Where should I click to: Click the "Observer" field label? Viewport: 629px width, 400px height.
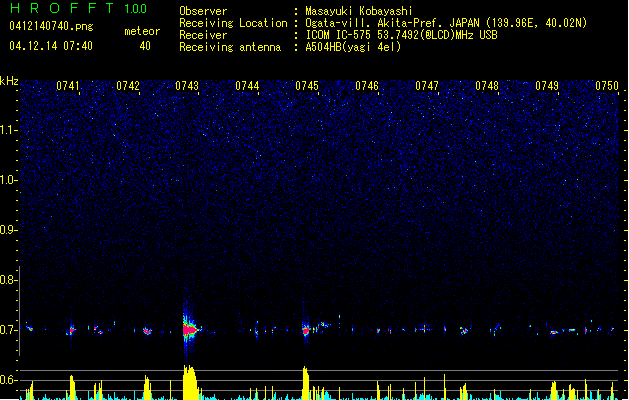point(203,11)
